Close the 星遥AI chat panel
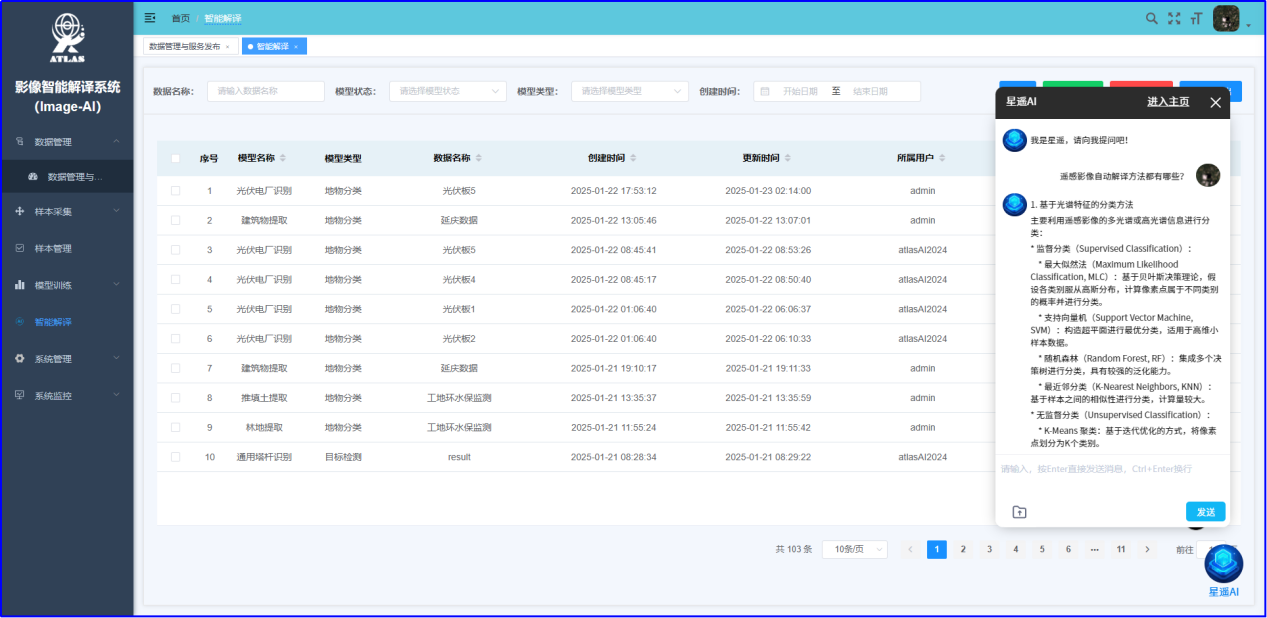 pos(1215,102)
